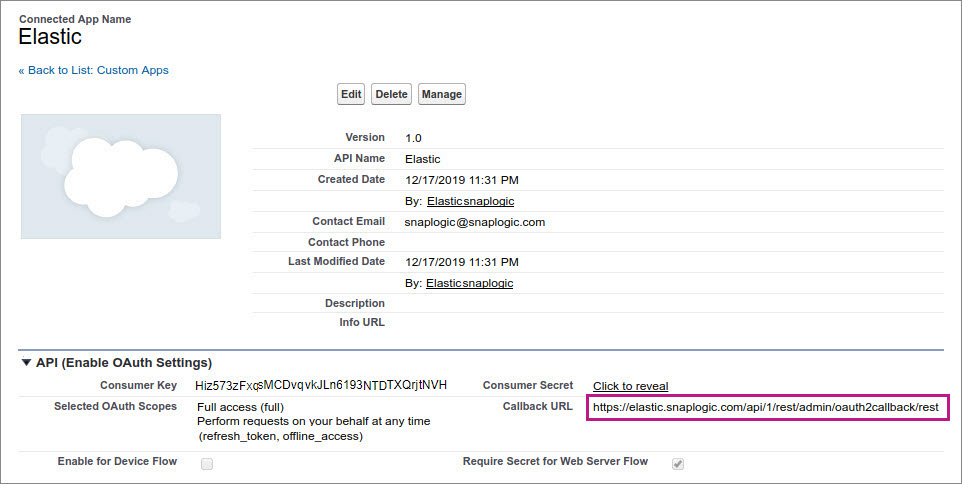Click to reveal the Consumer Secret
The image size is (962, 484).
pyautogui.click(x=630, y=386)
